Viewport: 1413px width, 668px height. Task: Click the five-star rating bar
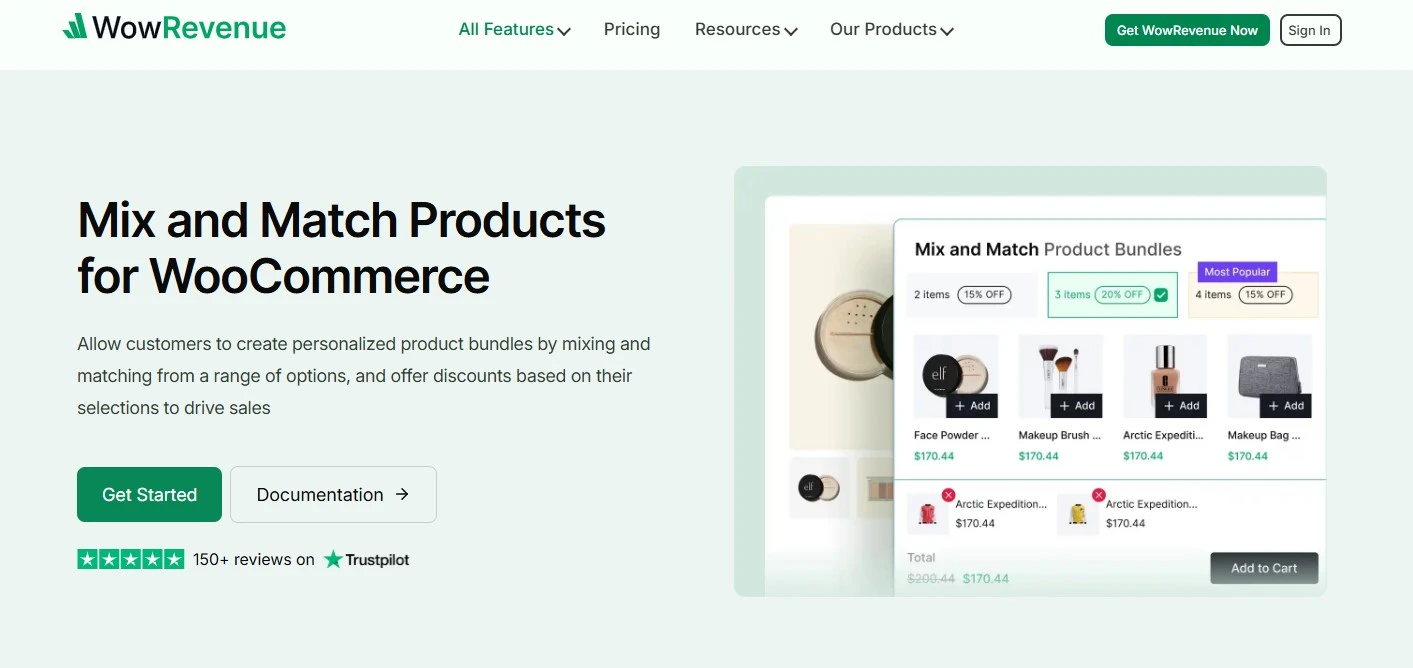click(x=130, y=559)
